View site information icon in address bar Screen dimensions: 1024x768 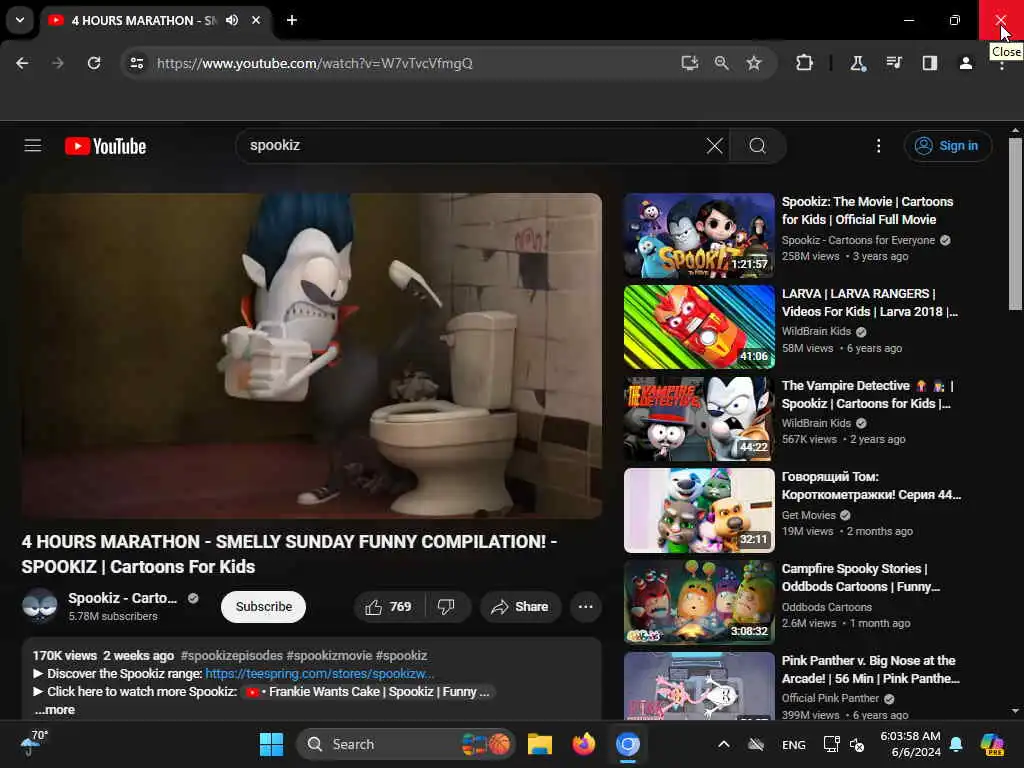(x=136, y=63)
